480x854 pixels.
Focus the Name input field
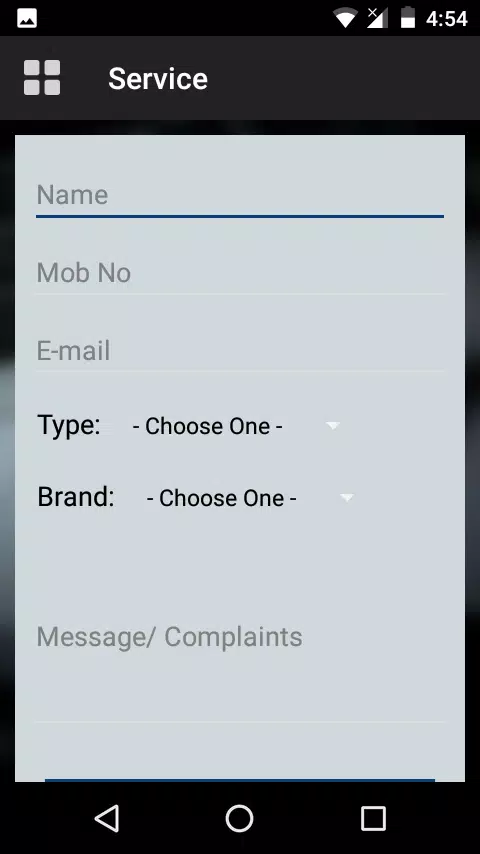(240, 195)
